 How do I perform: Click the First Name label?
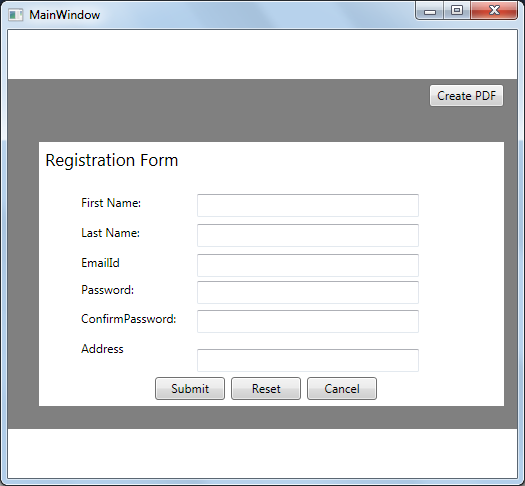point(111,203)
